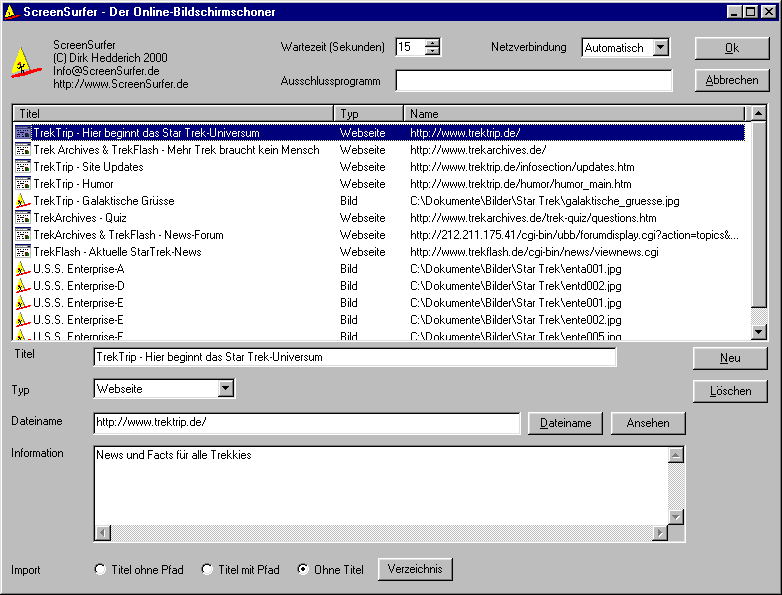Screen dimensions: 782x595
Task: Click path 'C:\Dokumente\Bilder\Star Trek\entd002.jpg'
Action: pyautogui.click(x=516, y=286)
